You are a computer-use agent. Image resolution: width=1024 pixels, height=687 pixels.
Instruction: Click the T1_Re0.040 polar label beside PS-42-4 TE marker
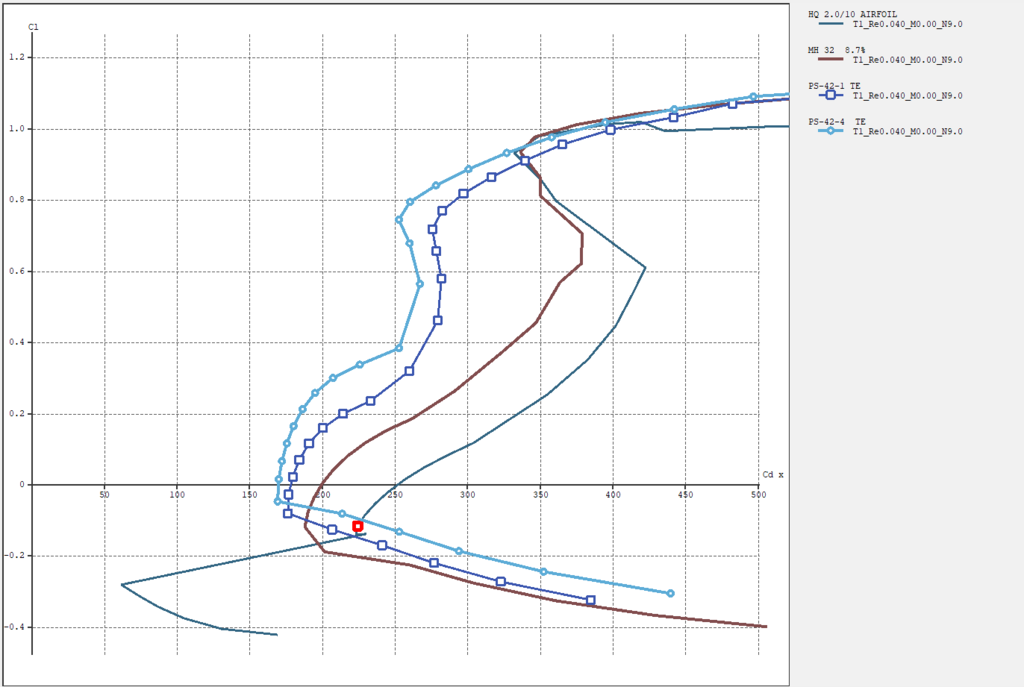pos(907,131)
